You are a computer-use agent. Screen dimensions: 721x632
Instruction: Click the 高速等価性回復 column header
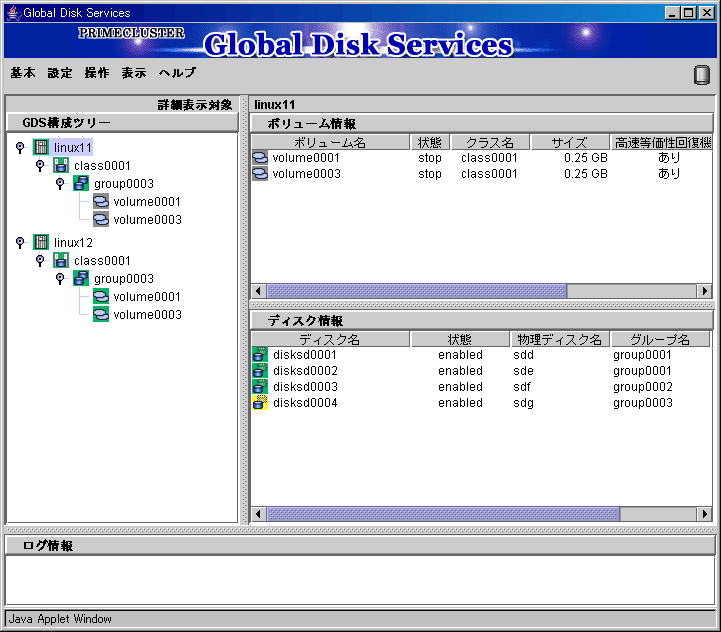(x=662, y=143)
